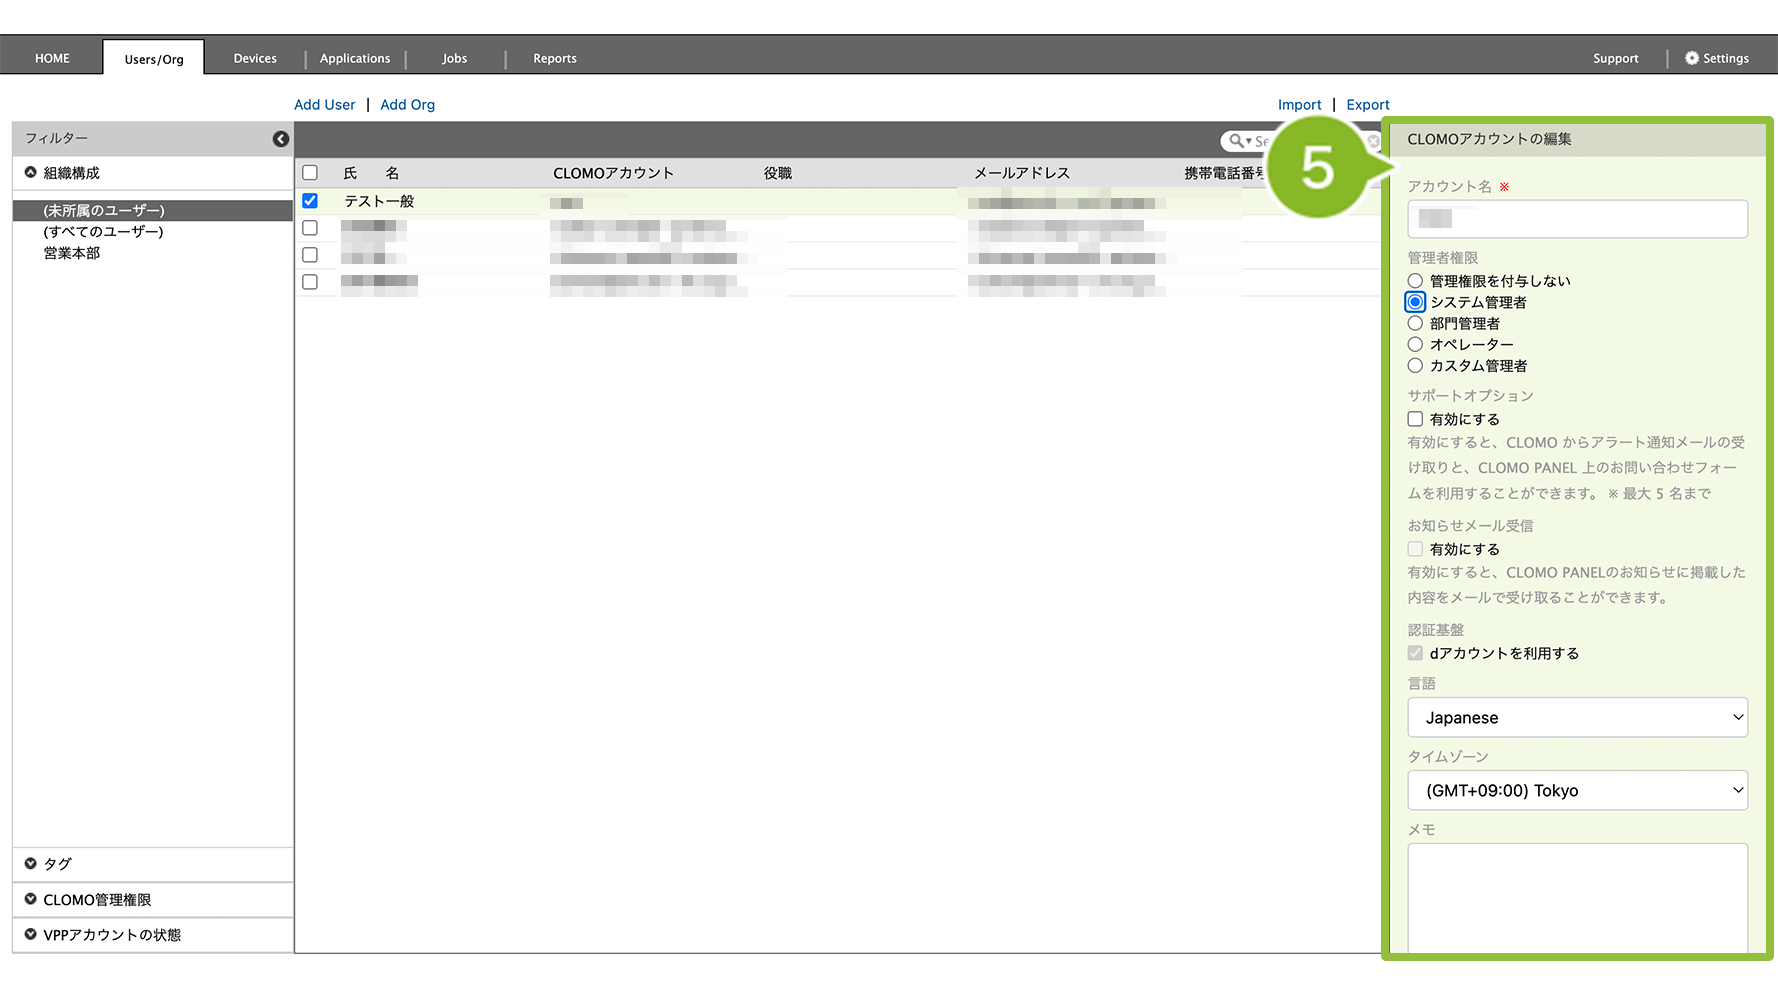Expand the CLOMO管理権限 filter section

pos(31,900)
